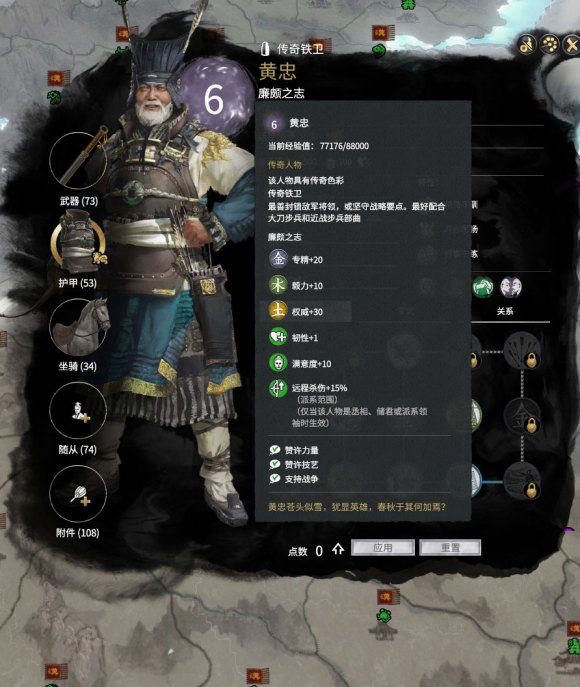The height and width of the screenshot is (687, 580).
Task: Click the 远程杀伤+15% ranged damage icon
Action: coord(278,388)
